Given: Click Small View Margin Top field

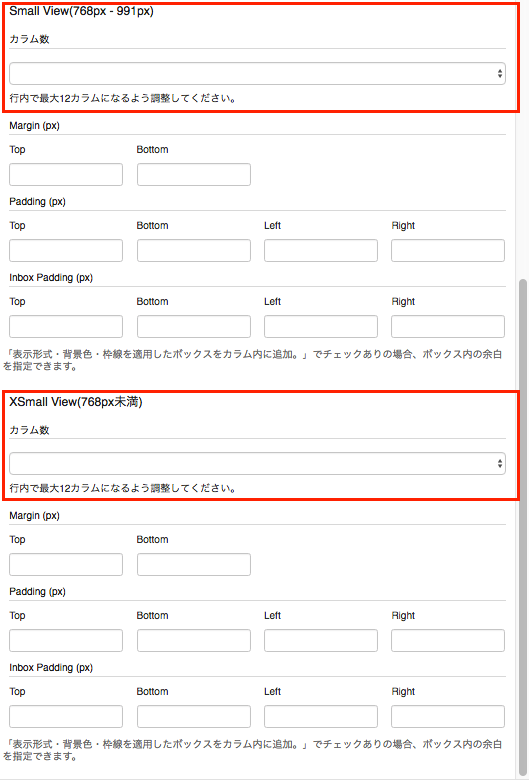Looking at the screenshot, I should coord(66,175).
